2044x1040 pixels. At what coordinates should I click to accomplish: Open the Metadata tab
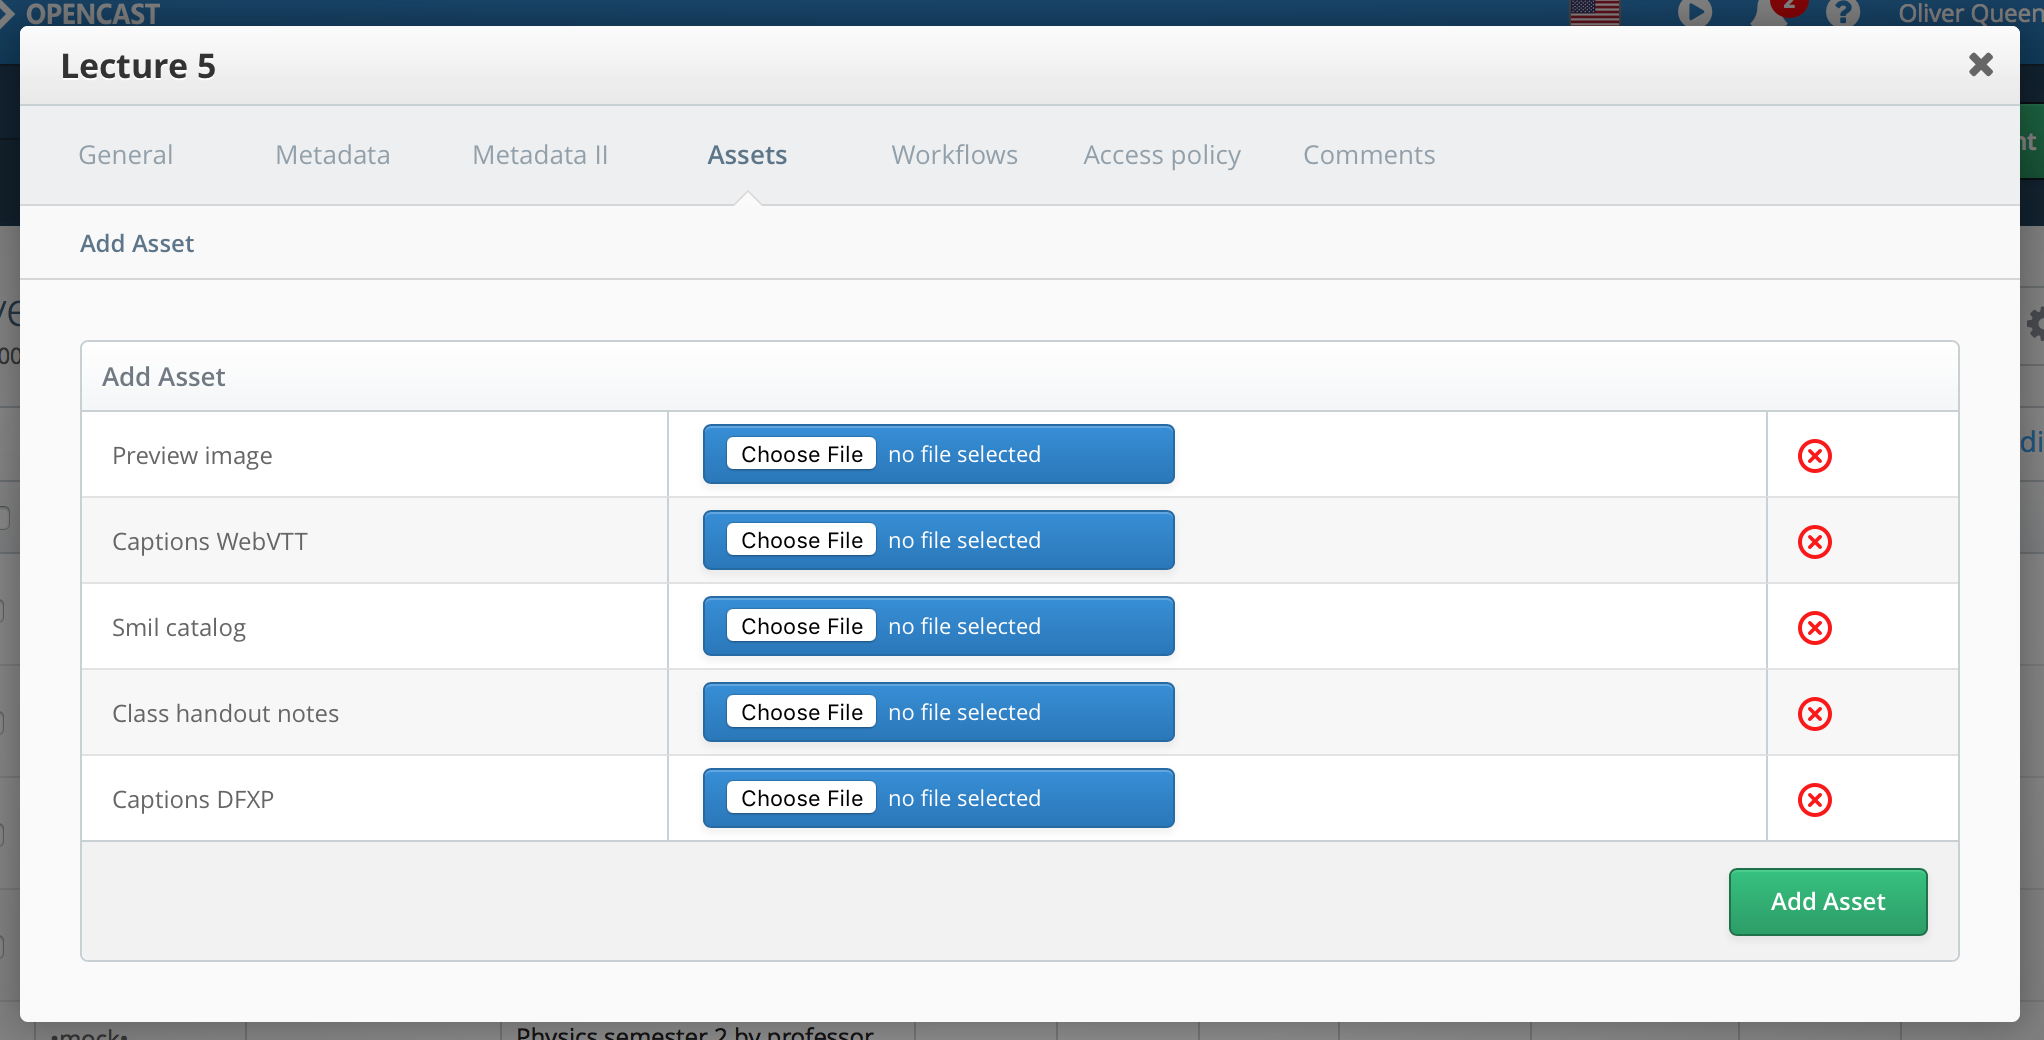pos(332,155)
